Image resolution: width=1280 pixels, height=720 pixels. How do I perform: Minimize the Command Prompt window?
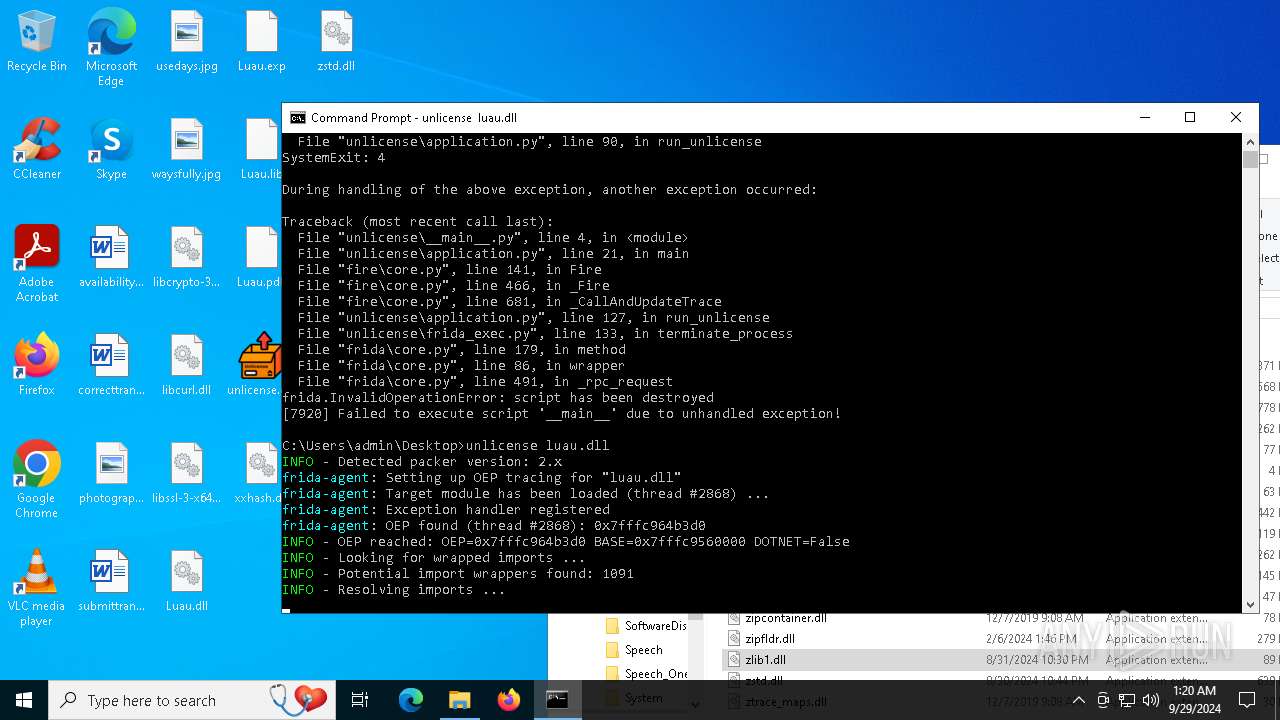[x=1144, y=117]
